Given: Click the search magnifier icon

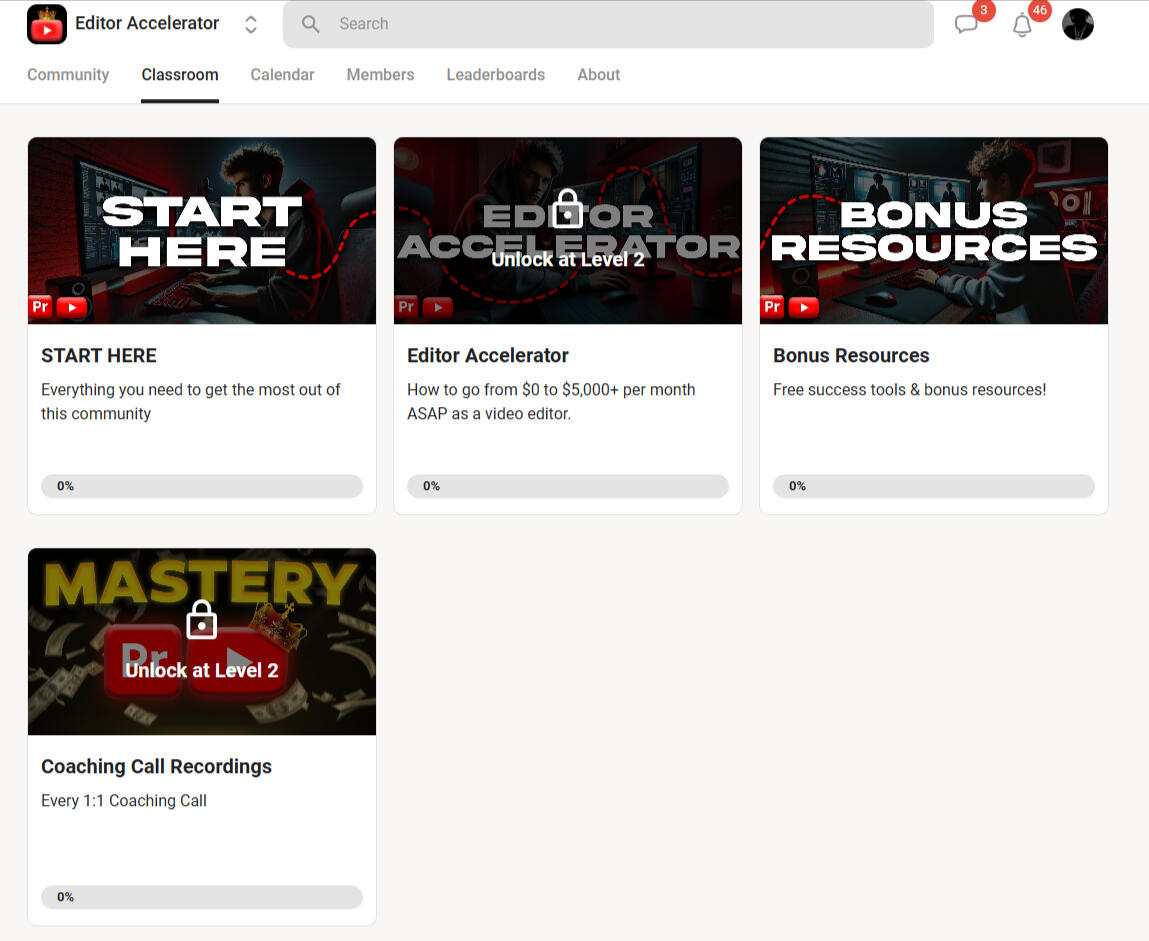Looking at the screenshot, I should click(x=311, y=24).
